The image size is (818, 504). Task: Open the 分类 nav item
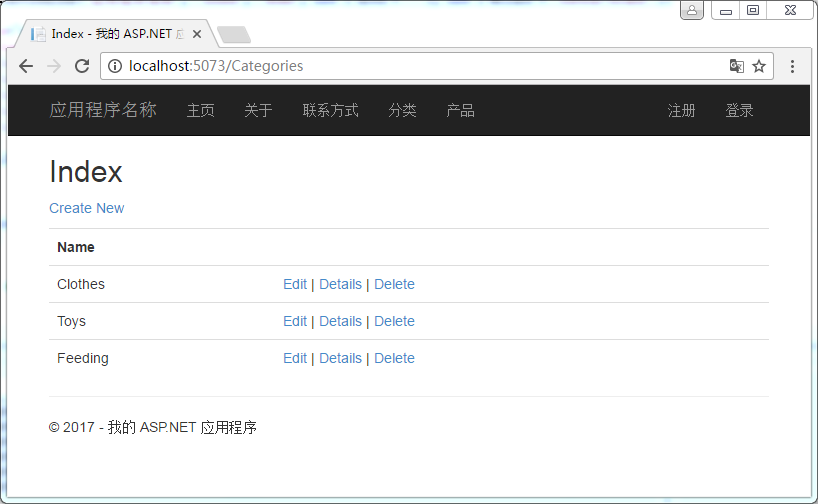pos(402,111)
